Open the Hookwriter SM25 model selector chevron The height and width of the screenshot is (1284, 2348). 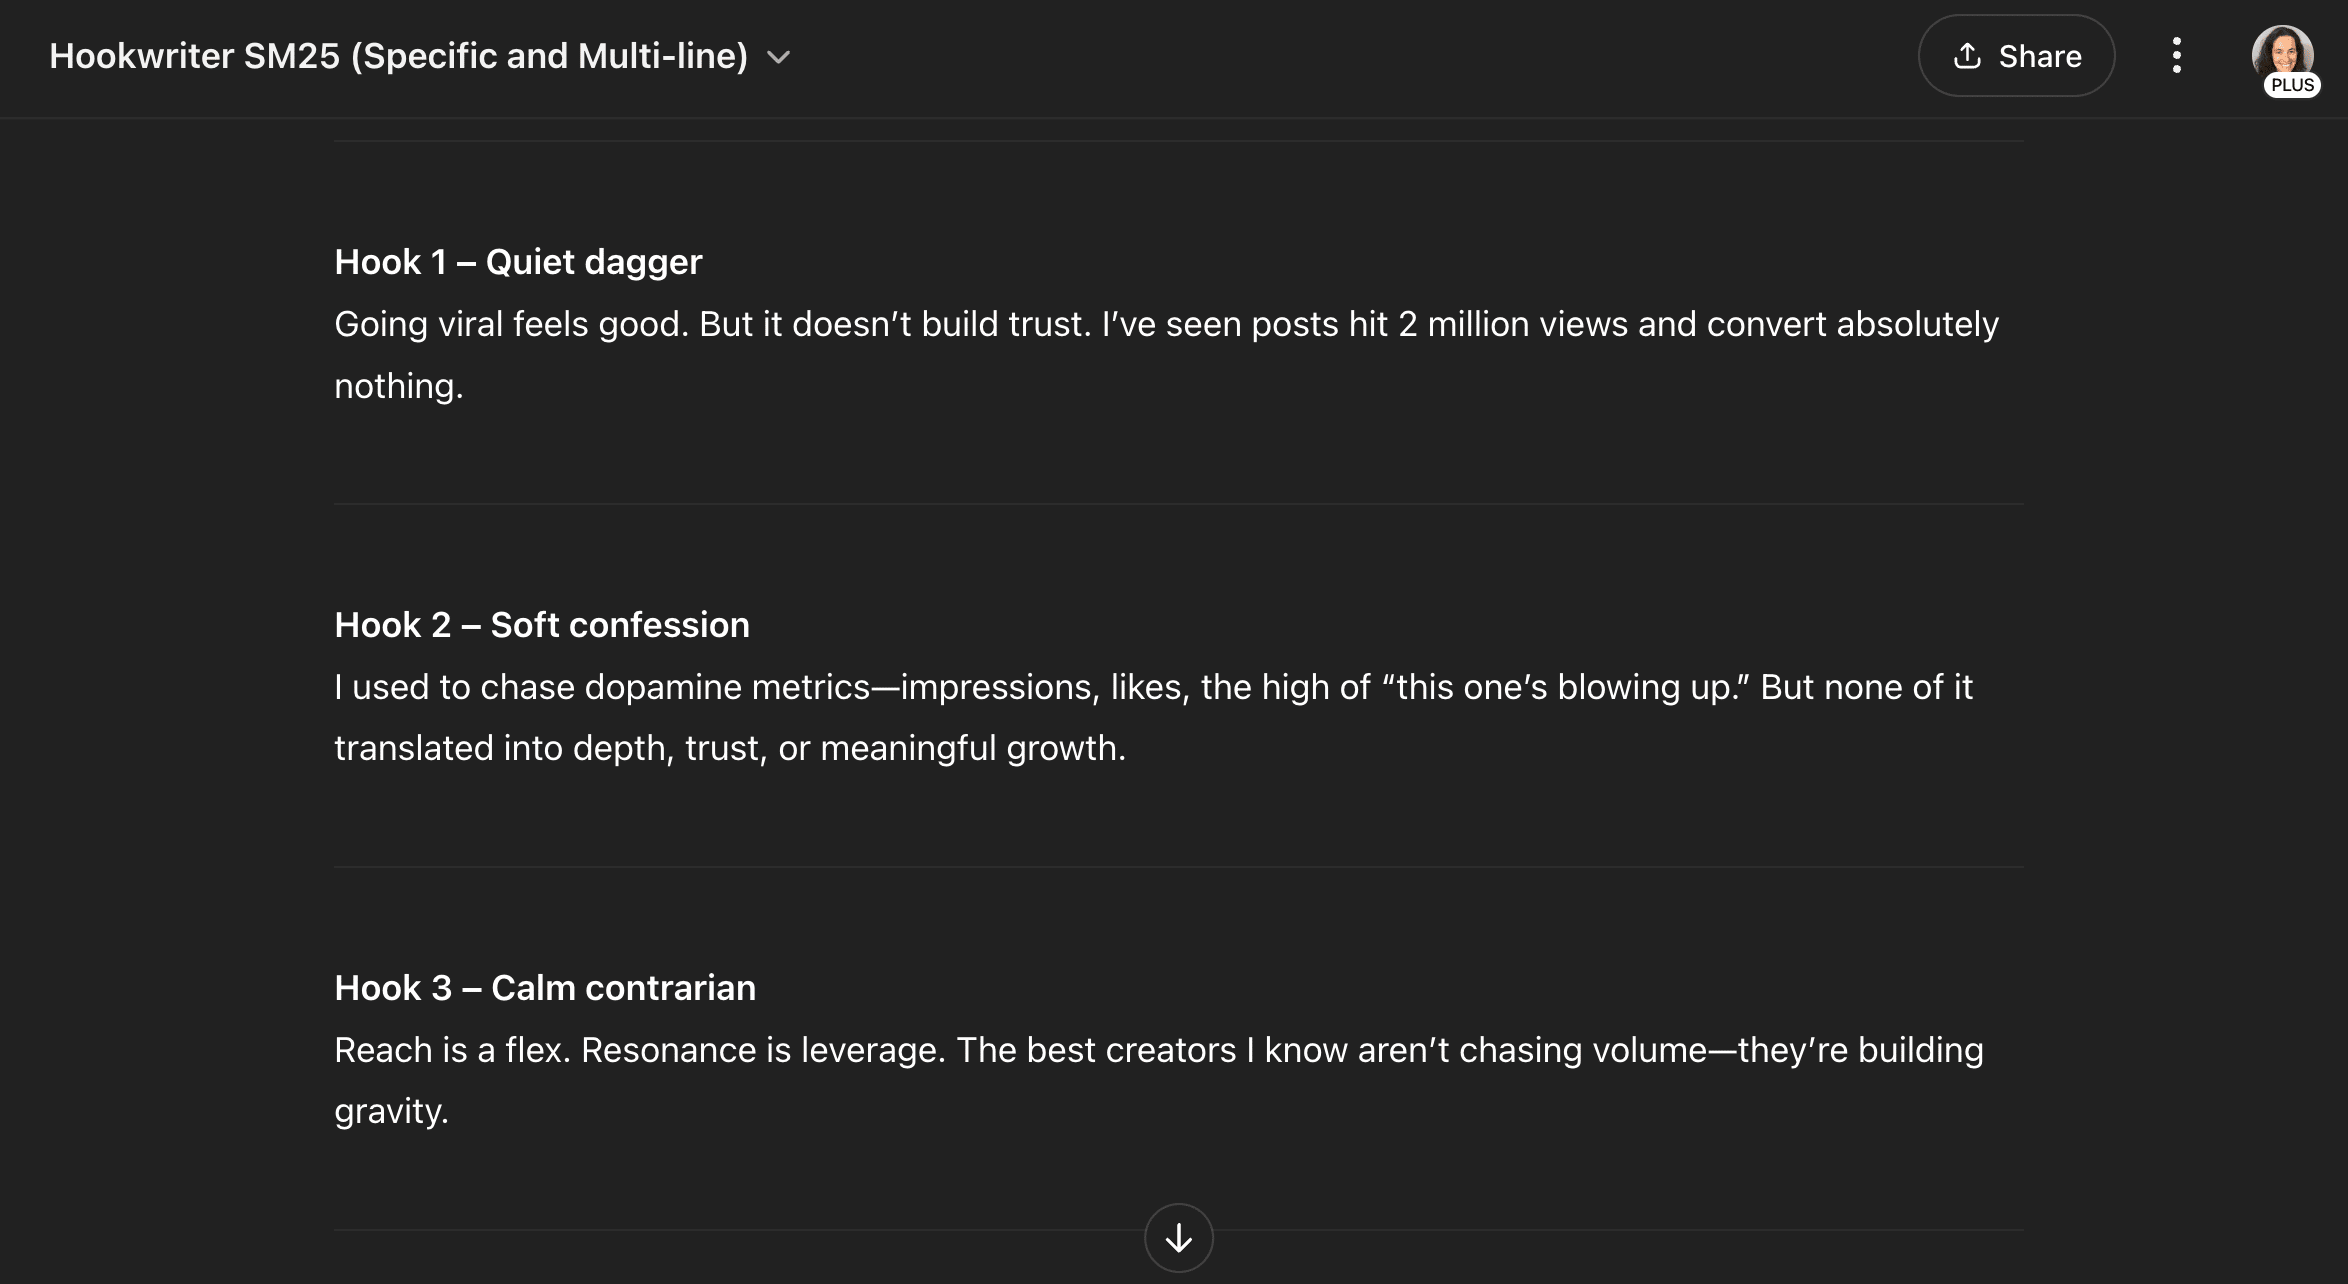coord(778,57)
